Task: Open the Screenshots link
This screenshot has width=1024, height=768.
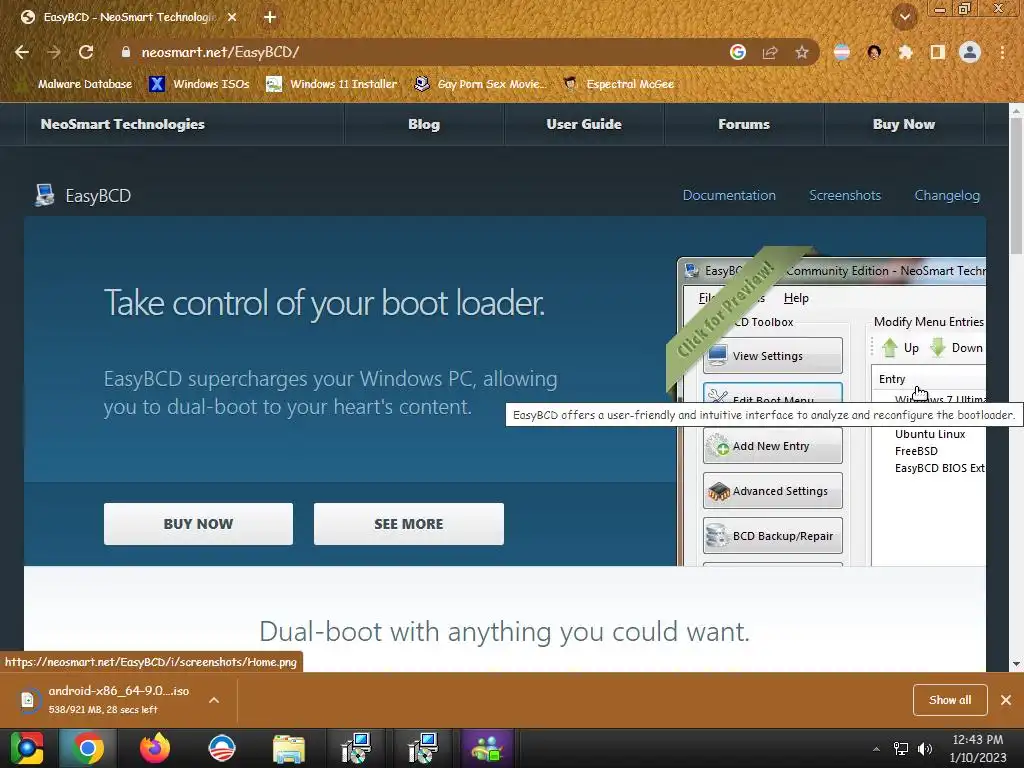Action: 845,195
